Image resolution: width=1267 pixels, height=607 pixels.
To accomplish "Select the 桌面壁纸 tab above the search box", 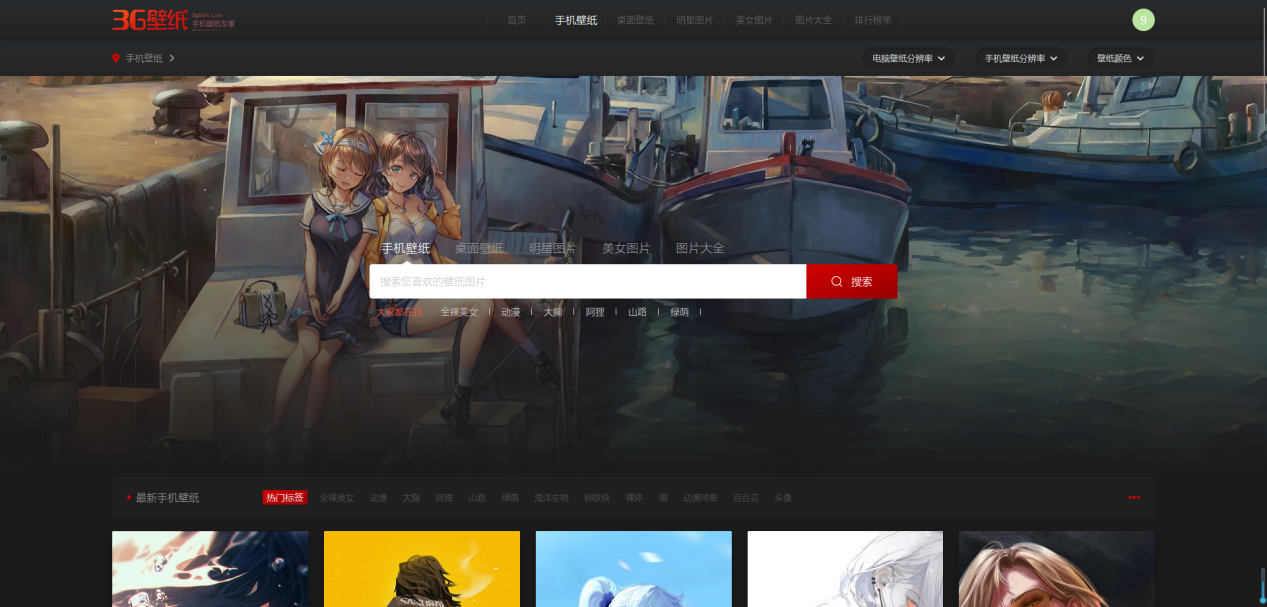I will [x=479, y=248].
